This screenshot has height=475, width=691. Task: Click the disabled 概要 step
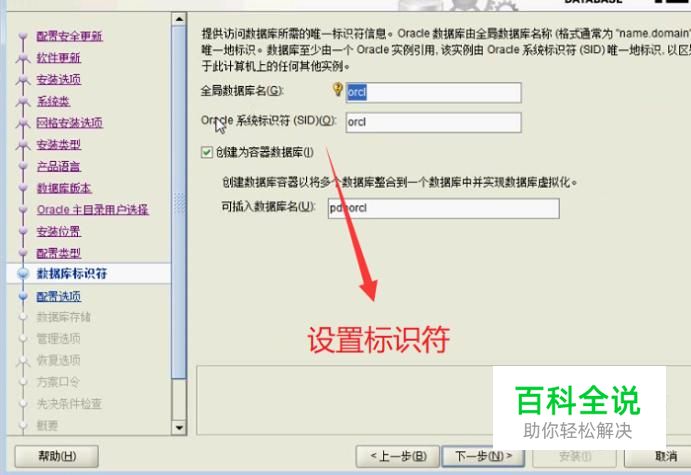(x=47, y=425)
